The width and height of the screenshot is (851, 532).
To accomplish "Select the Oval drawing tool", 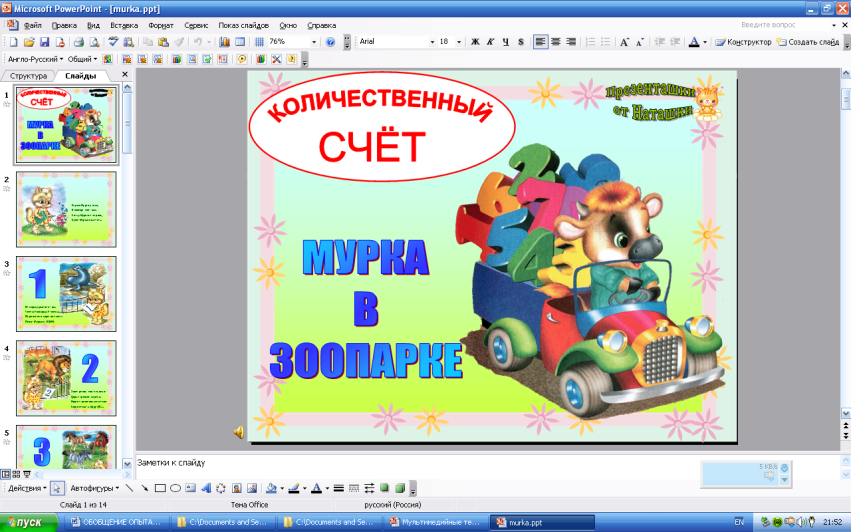I will coord(175,488).
